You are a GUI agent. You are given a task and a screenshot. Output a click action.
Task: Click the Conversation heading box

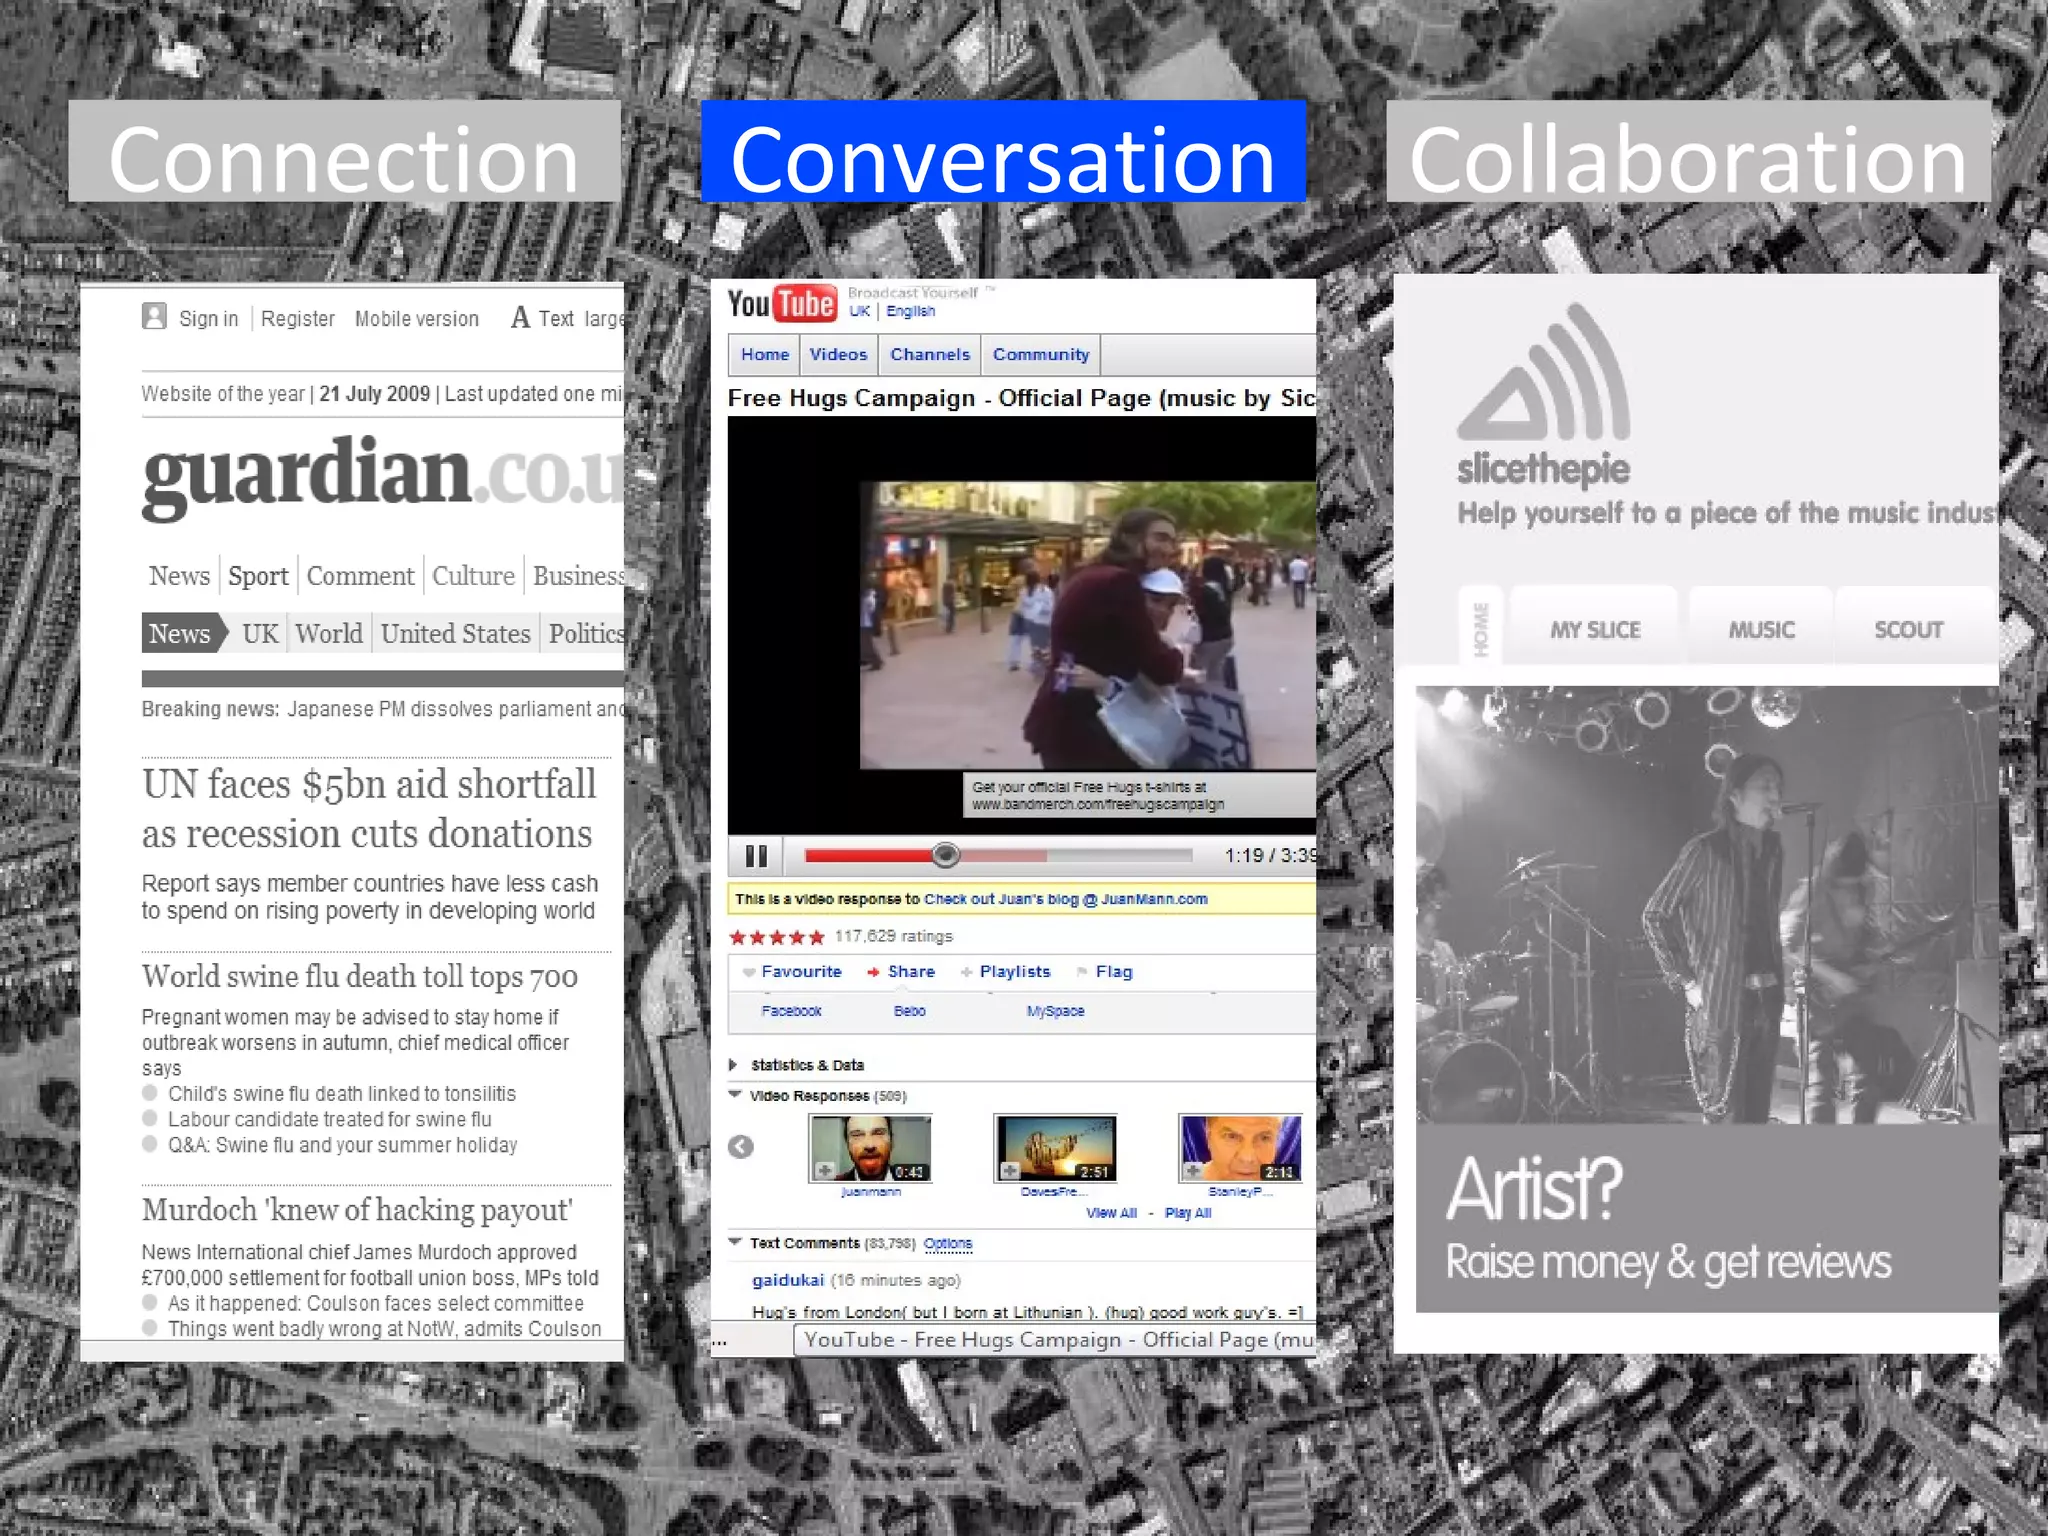click(1003, 151)
